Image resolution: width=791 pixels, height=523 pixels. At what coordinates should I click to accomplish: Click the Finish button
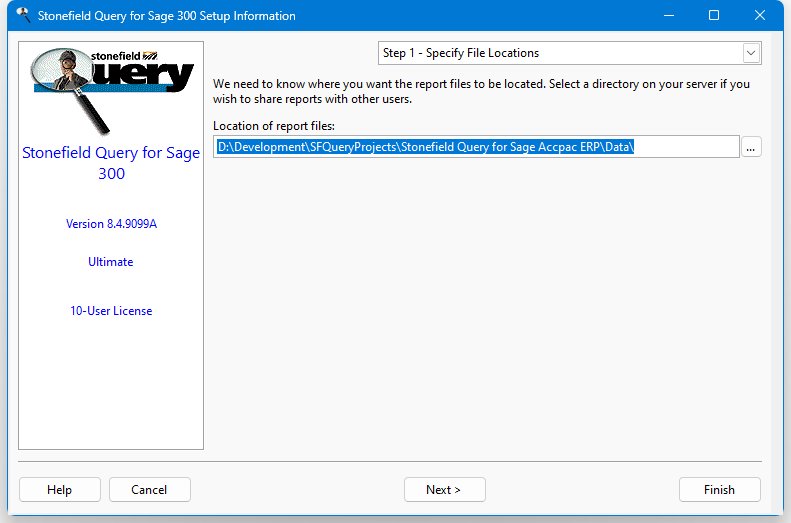(x=719, y=490)
